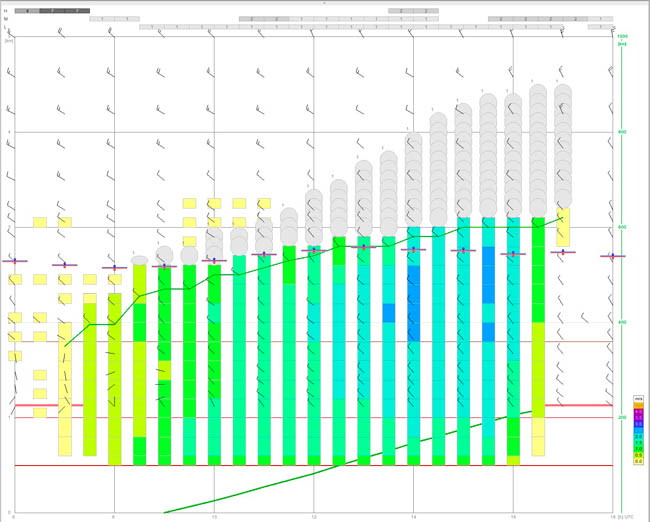The image size is (650, 522).
Task: Select the 0.0 yellow legend swatch
Action: tap(638, 461)
